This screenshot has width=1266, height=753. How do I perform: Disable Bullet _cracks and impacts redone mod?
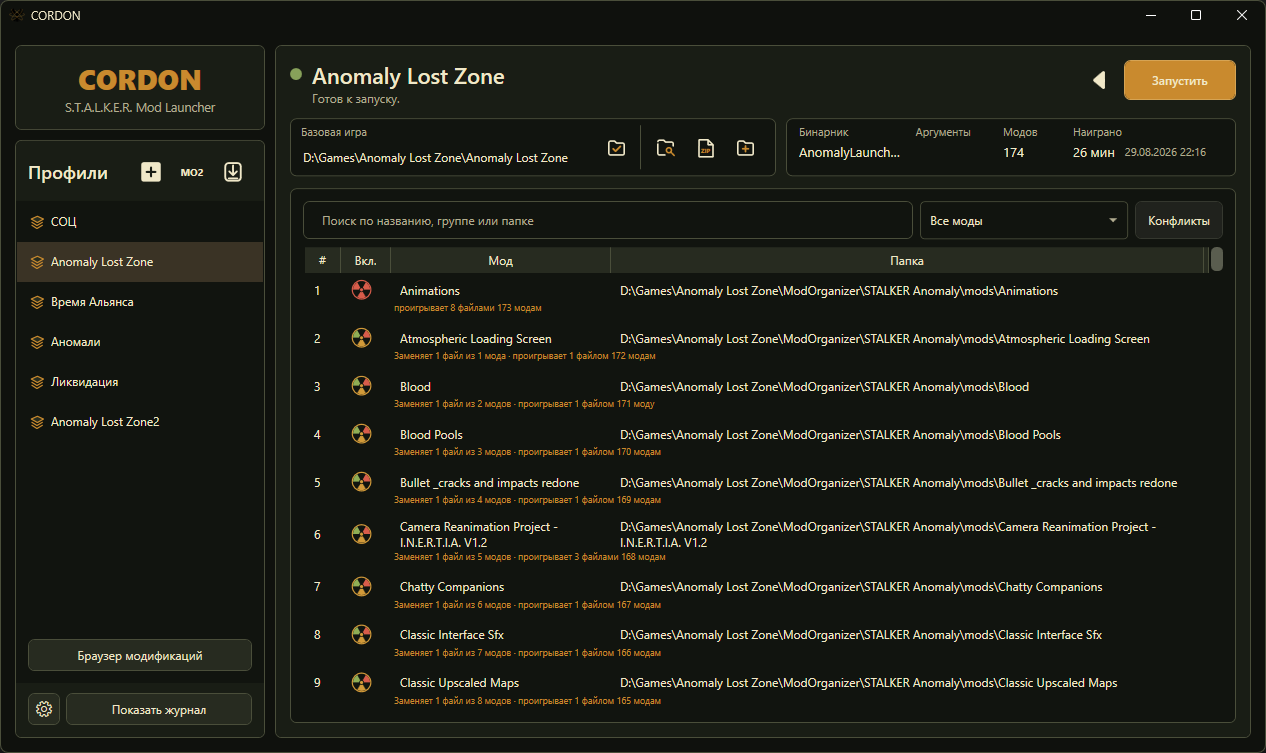click(x=361, y=482)
